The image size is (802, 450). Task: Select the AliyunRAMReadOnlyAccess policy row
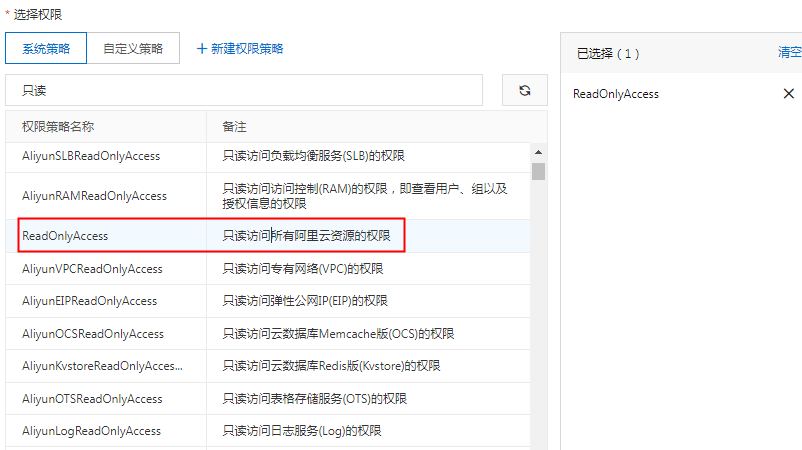point(268,196)
